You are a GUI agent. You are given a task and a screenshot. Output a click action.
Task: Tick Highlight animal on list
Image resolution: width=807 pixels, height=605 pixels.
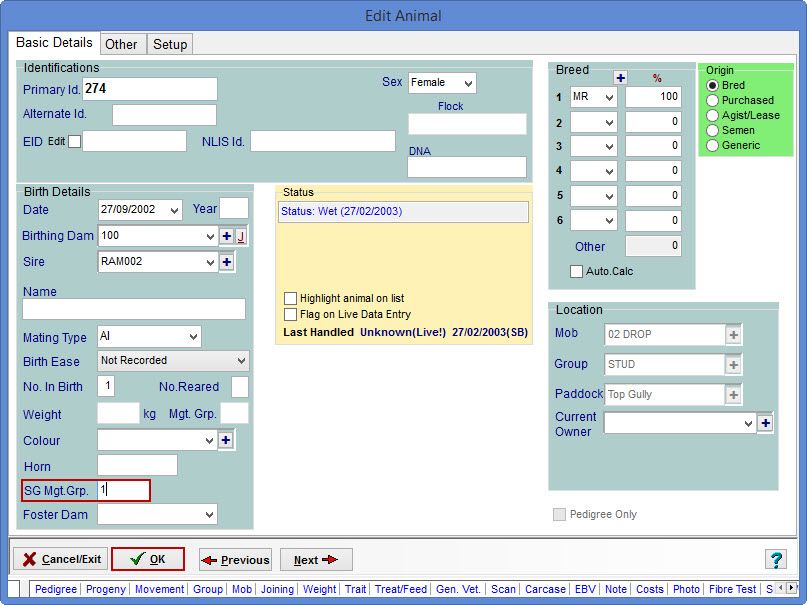(291, 298)
